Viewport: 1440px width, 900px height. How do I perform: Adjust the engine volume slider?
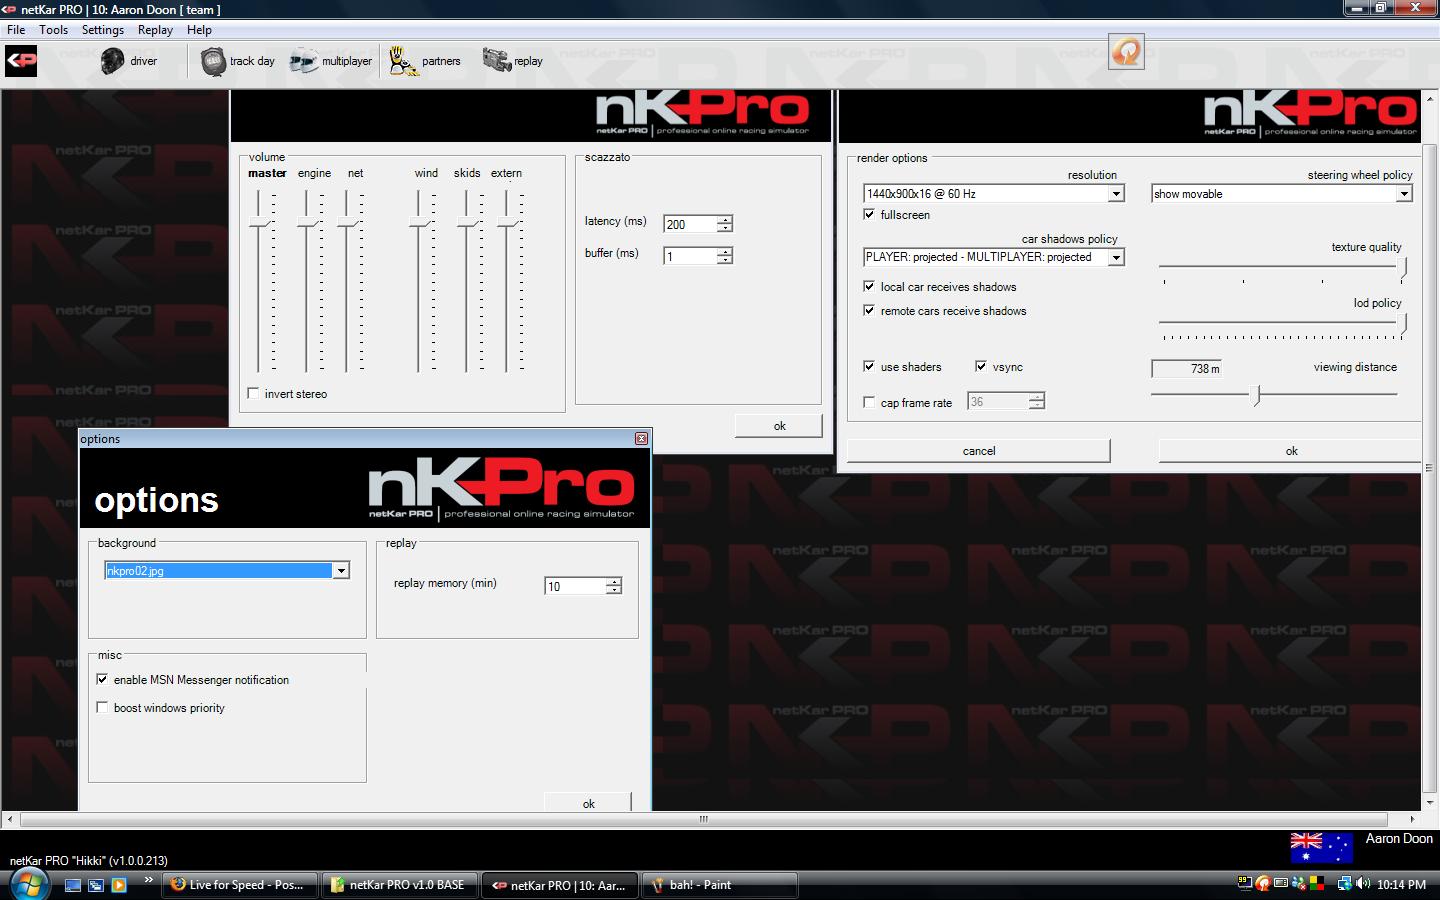click(307, 222)
